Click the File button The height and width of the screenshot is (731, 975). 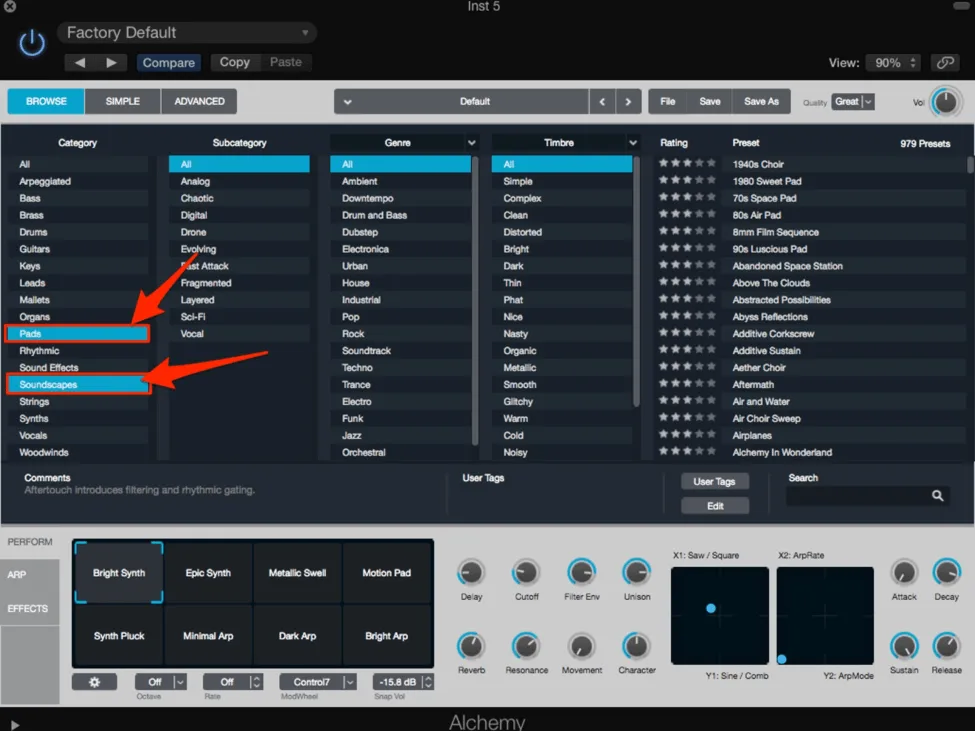[x=668, y=101]
